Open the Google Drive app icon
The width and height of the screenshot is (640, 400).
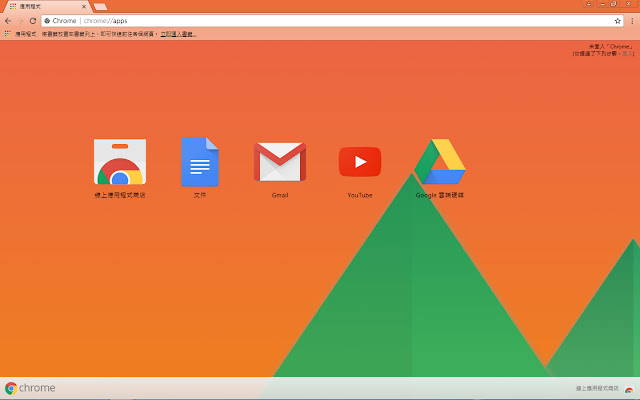click(440, 162)
